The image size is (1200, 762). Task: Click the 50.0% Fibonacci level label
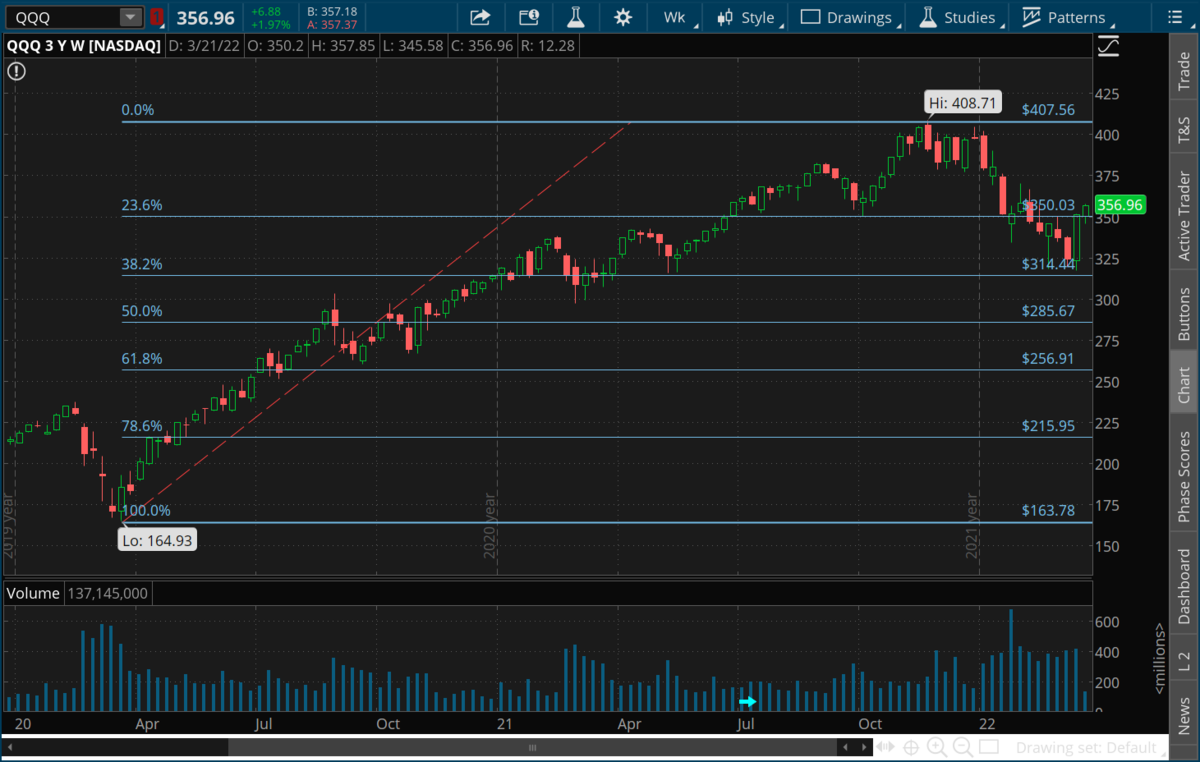pyautogui.click(x=142, y=311)
